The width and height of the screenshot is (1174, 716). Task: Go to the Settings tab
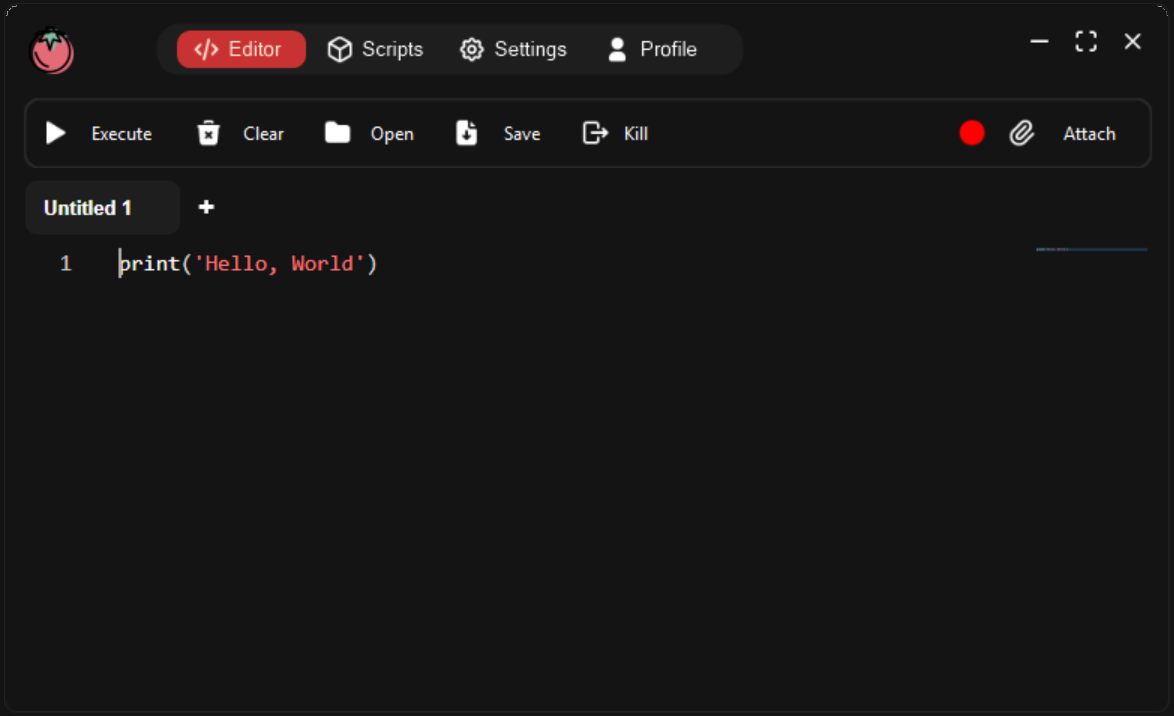[x=513, y=49]
